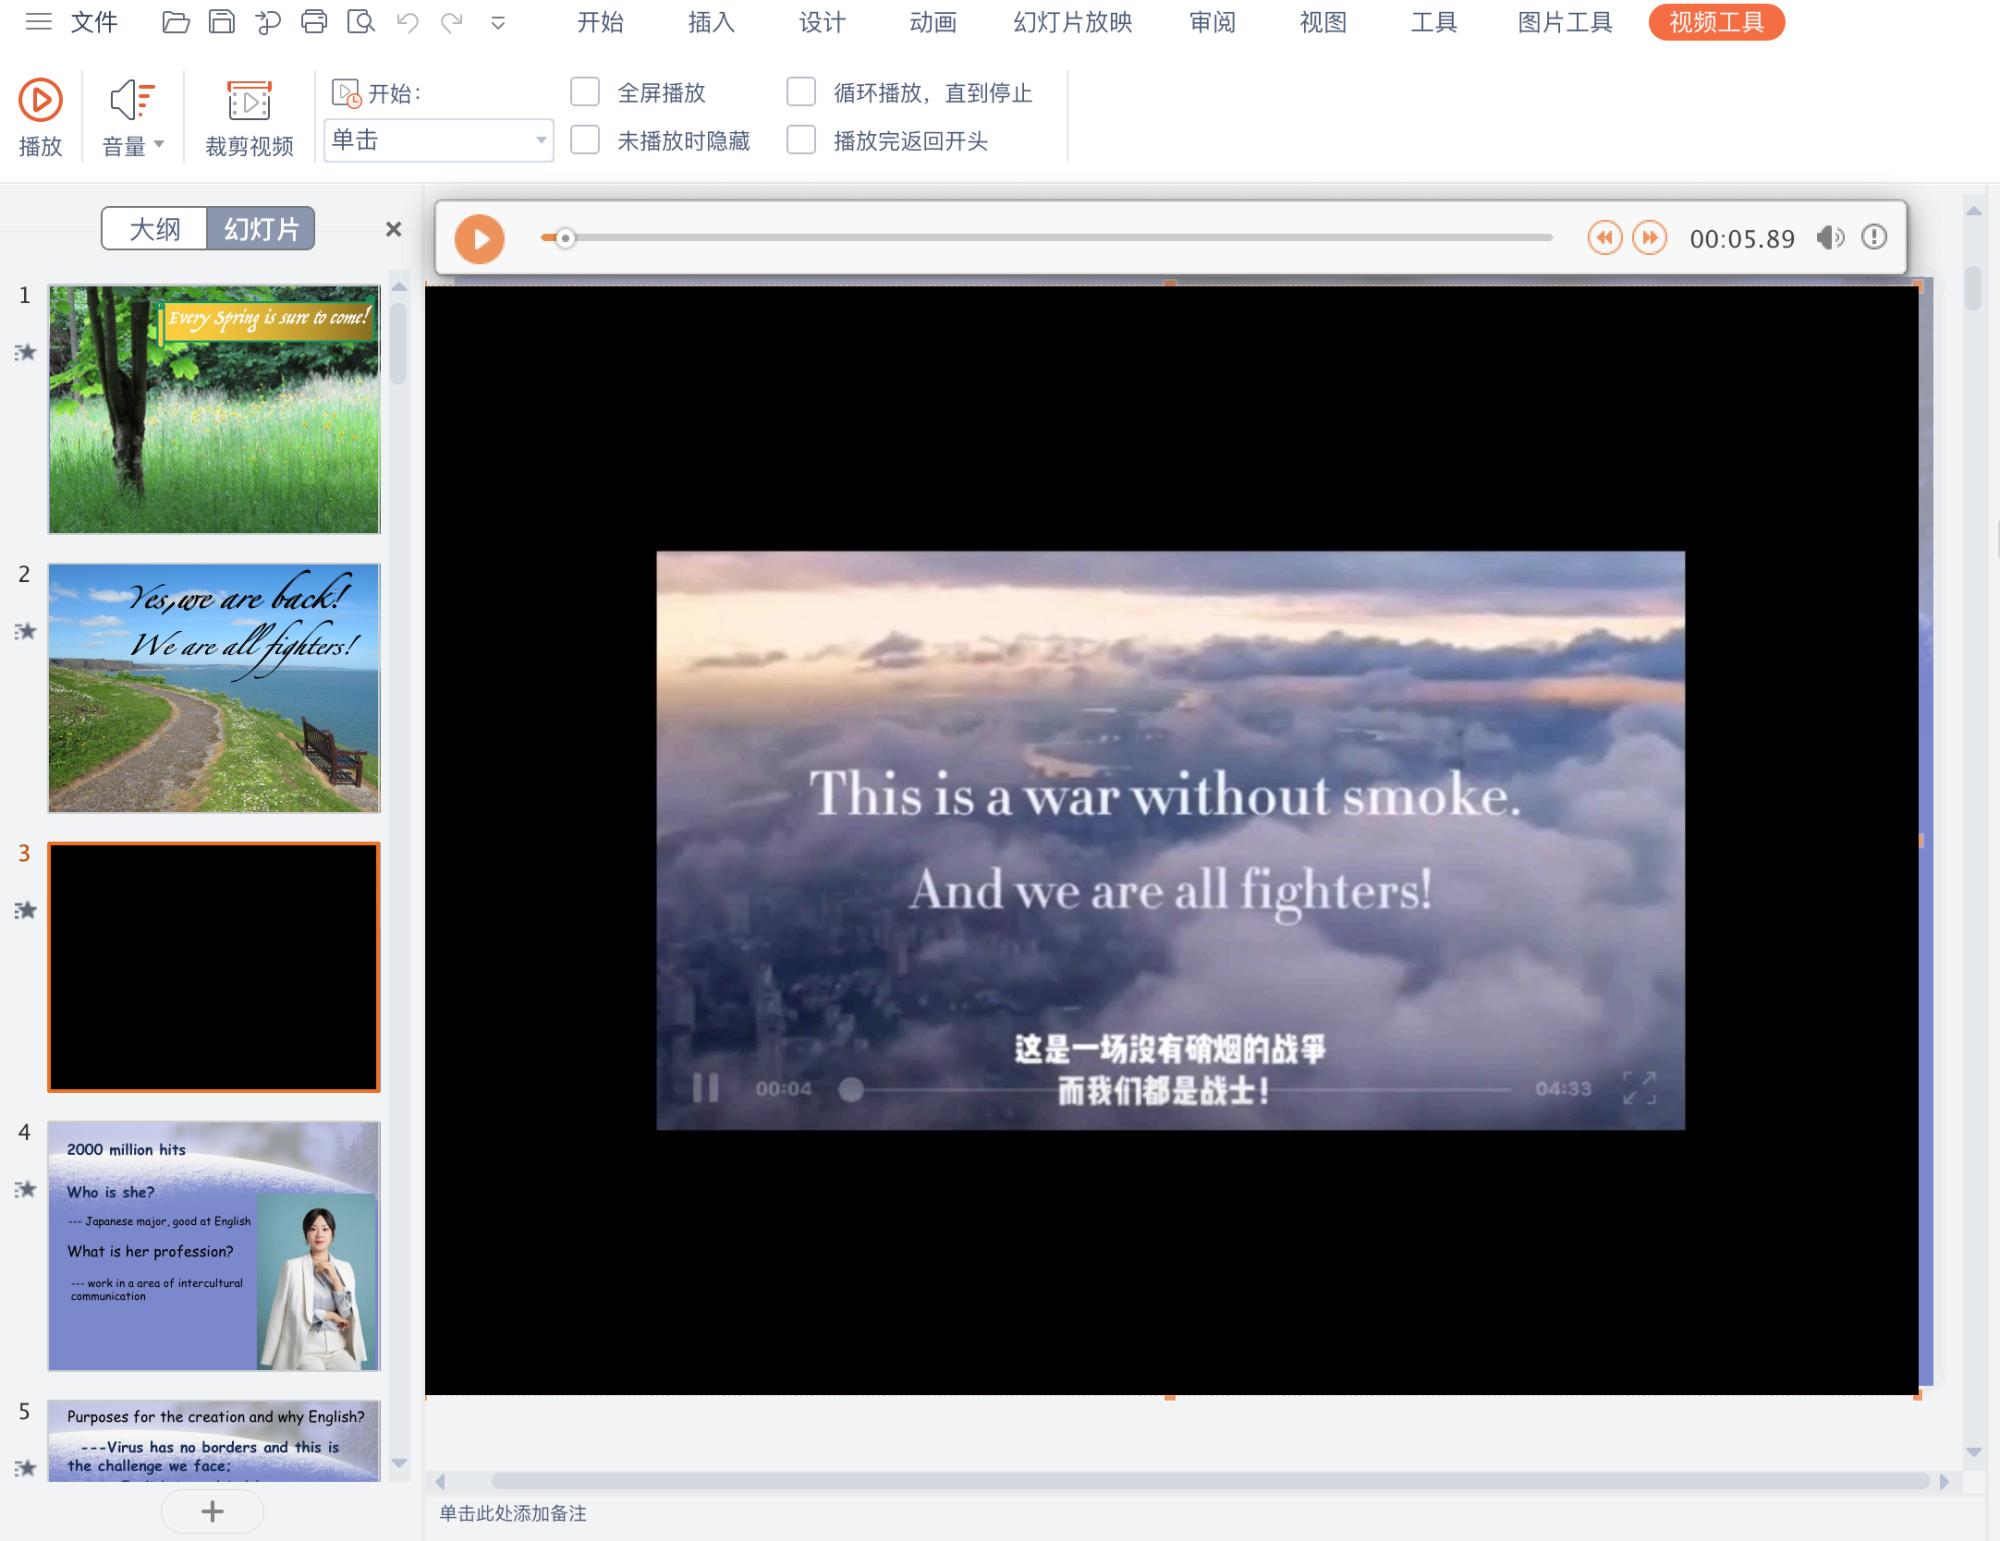Click the video progress slider handle
This screenshot has width=2000, height=1541.
[565, 238]
